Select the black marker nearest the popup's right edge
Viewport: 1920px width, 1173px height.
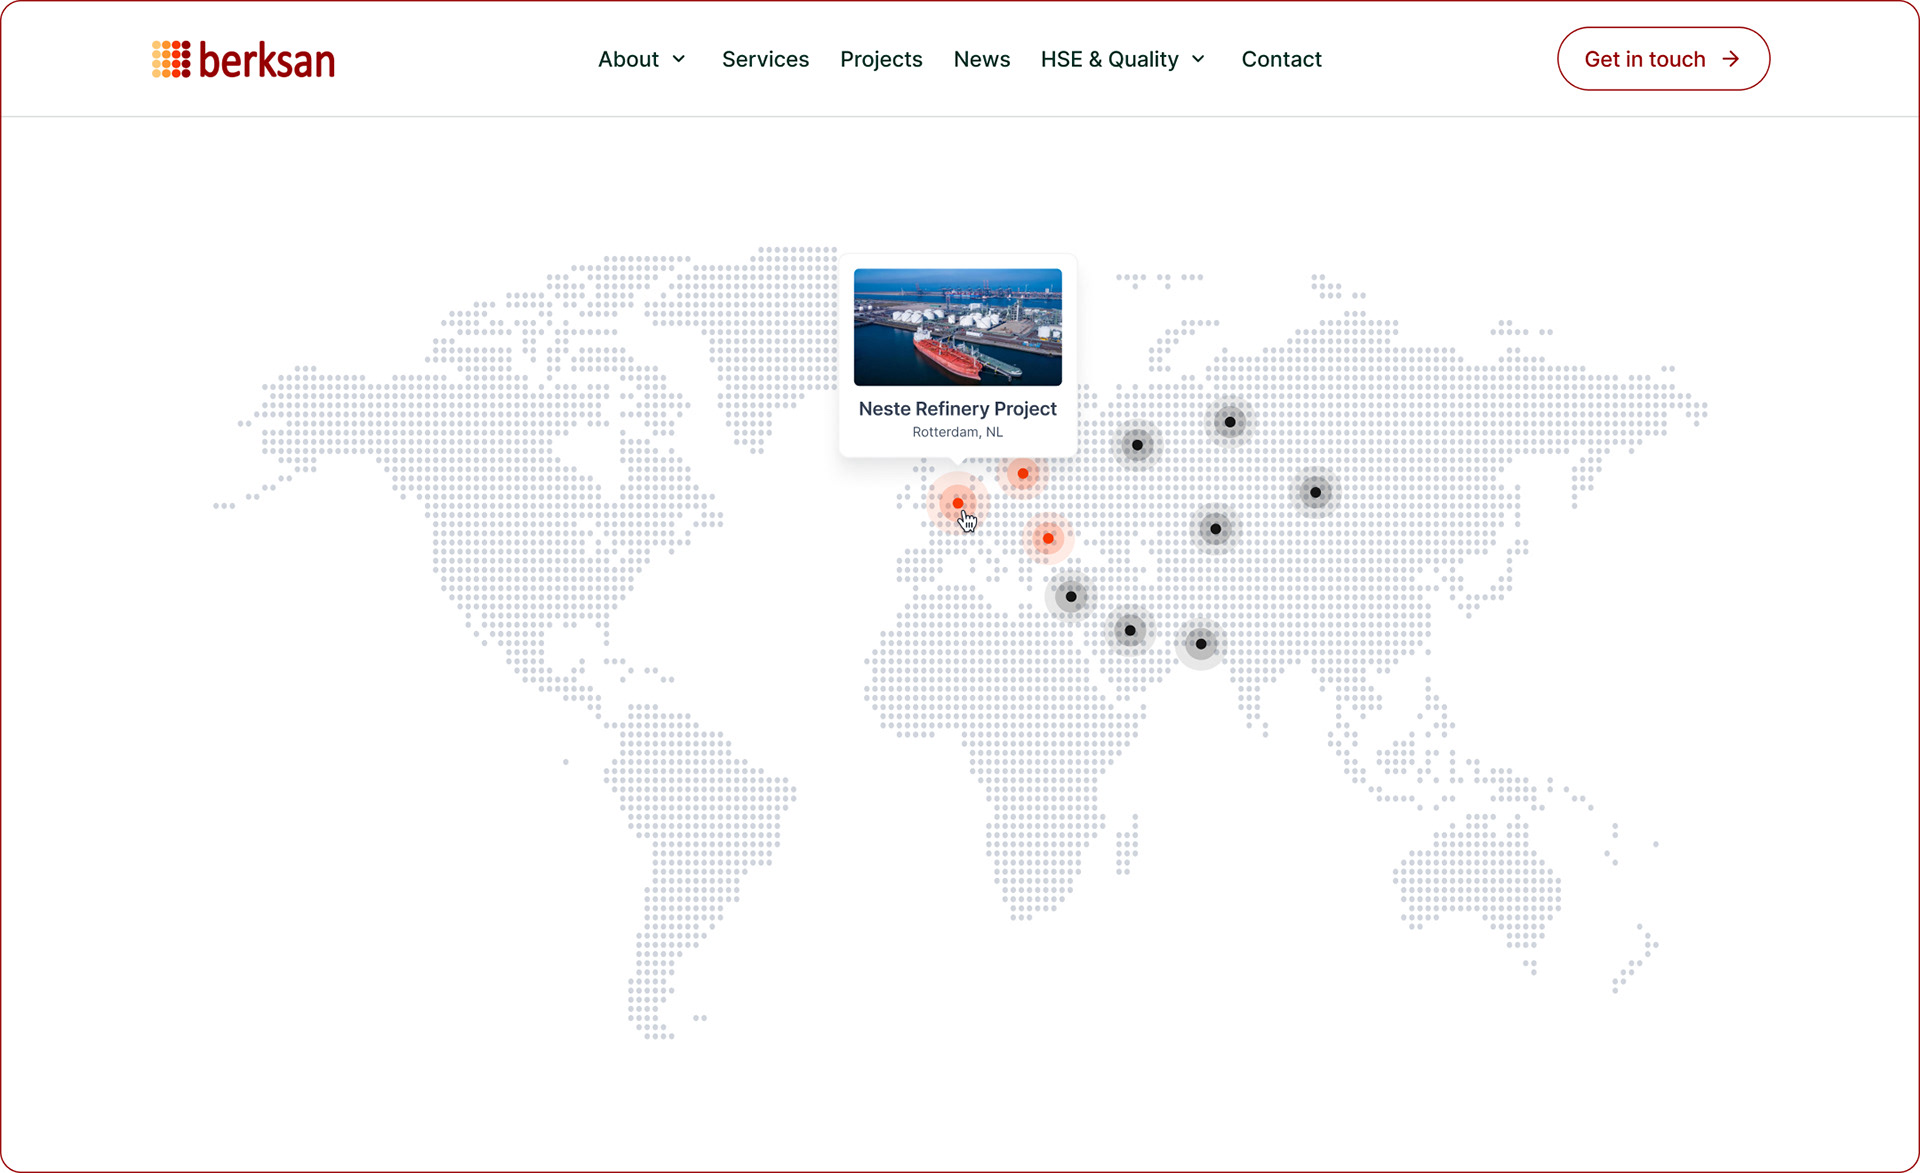(x=1137, y=445)
